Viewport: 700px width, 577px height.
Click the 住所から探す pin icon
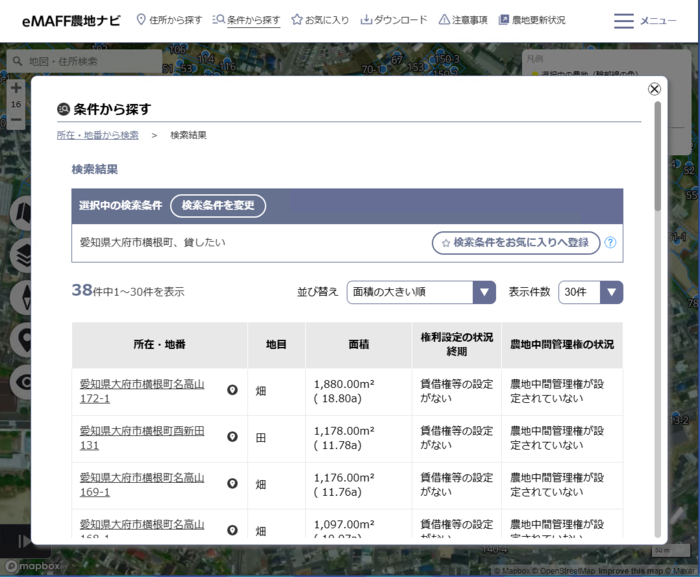141,19
